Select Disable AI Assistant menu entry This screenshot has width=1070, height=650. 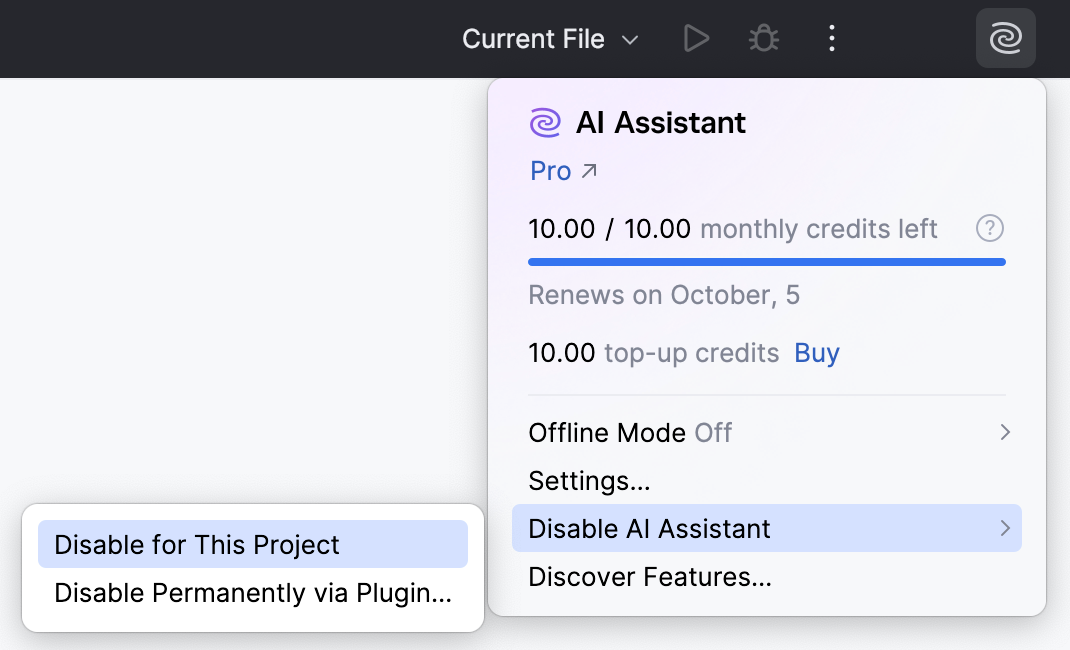click(766, 528)
